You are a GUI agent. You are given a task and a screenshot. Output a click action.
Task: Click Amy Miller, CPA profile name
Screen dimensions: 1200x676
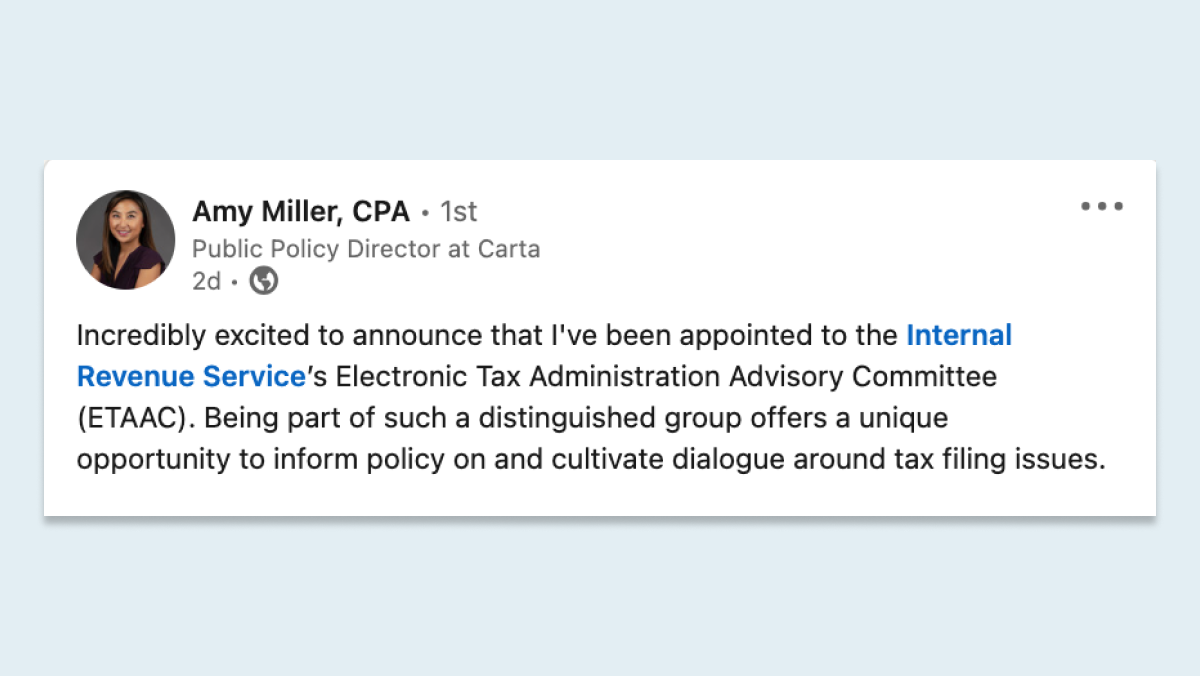click(301, 211)
